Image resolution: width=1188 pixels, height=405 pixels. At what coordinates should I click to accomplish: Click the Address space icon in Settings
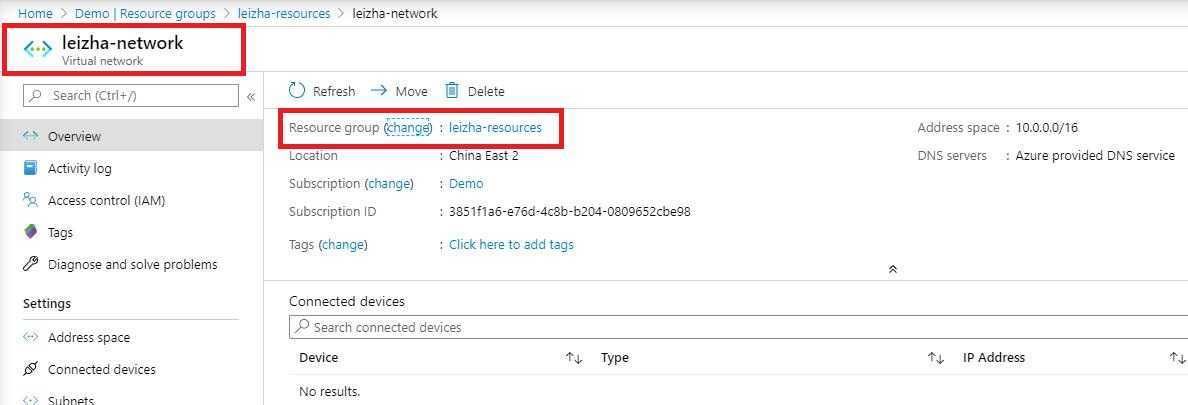(30, 338)
